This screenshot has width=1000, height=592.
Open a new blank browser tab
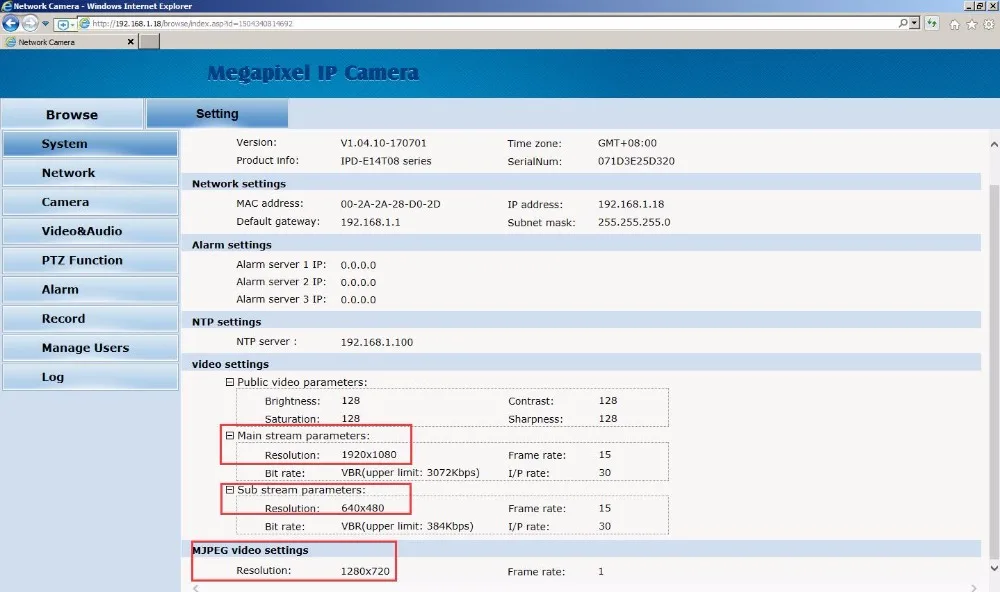[x=149, y=41]
